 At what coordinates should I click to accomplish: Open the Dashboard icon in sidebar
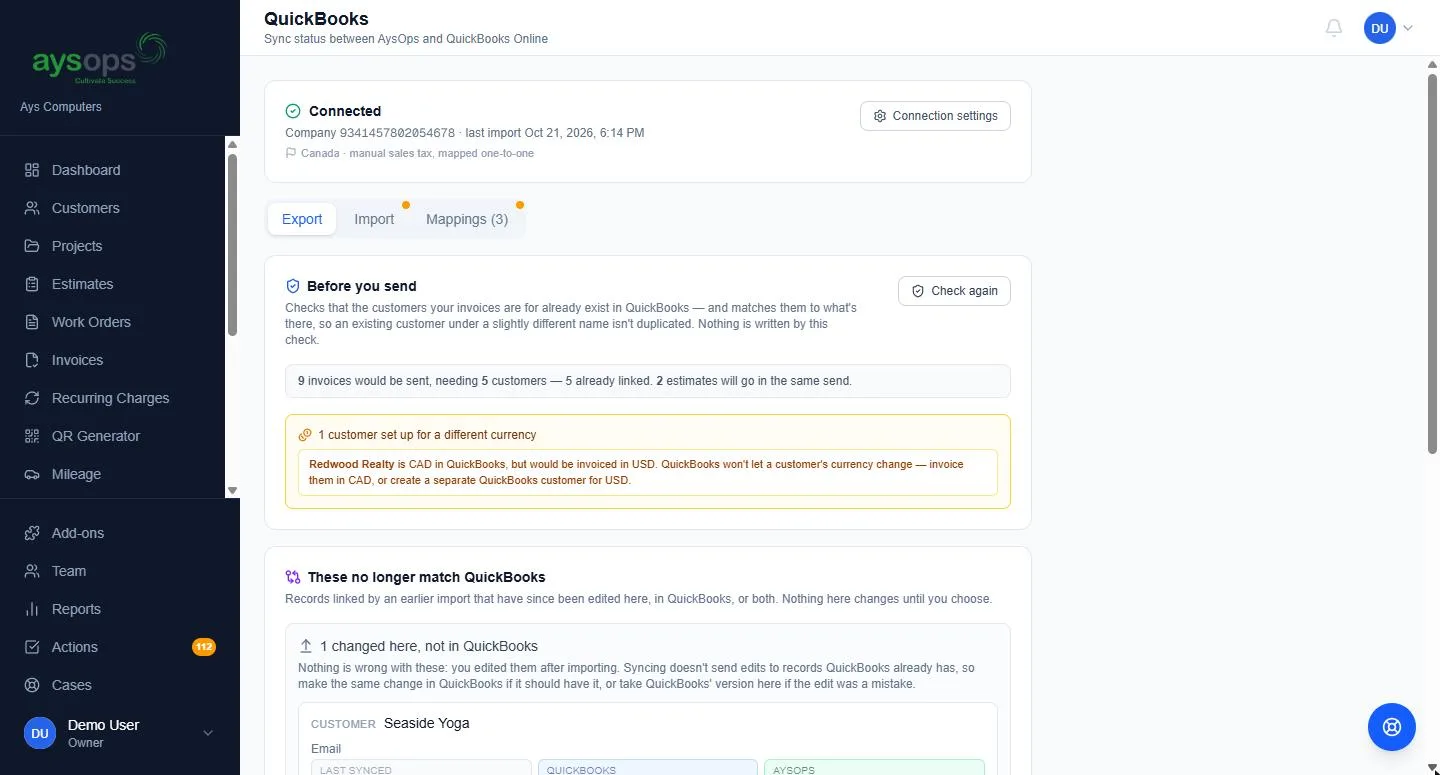coord(32,170)
